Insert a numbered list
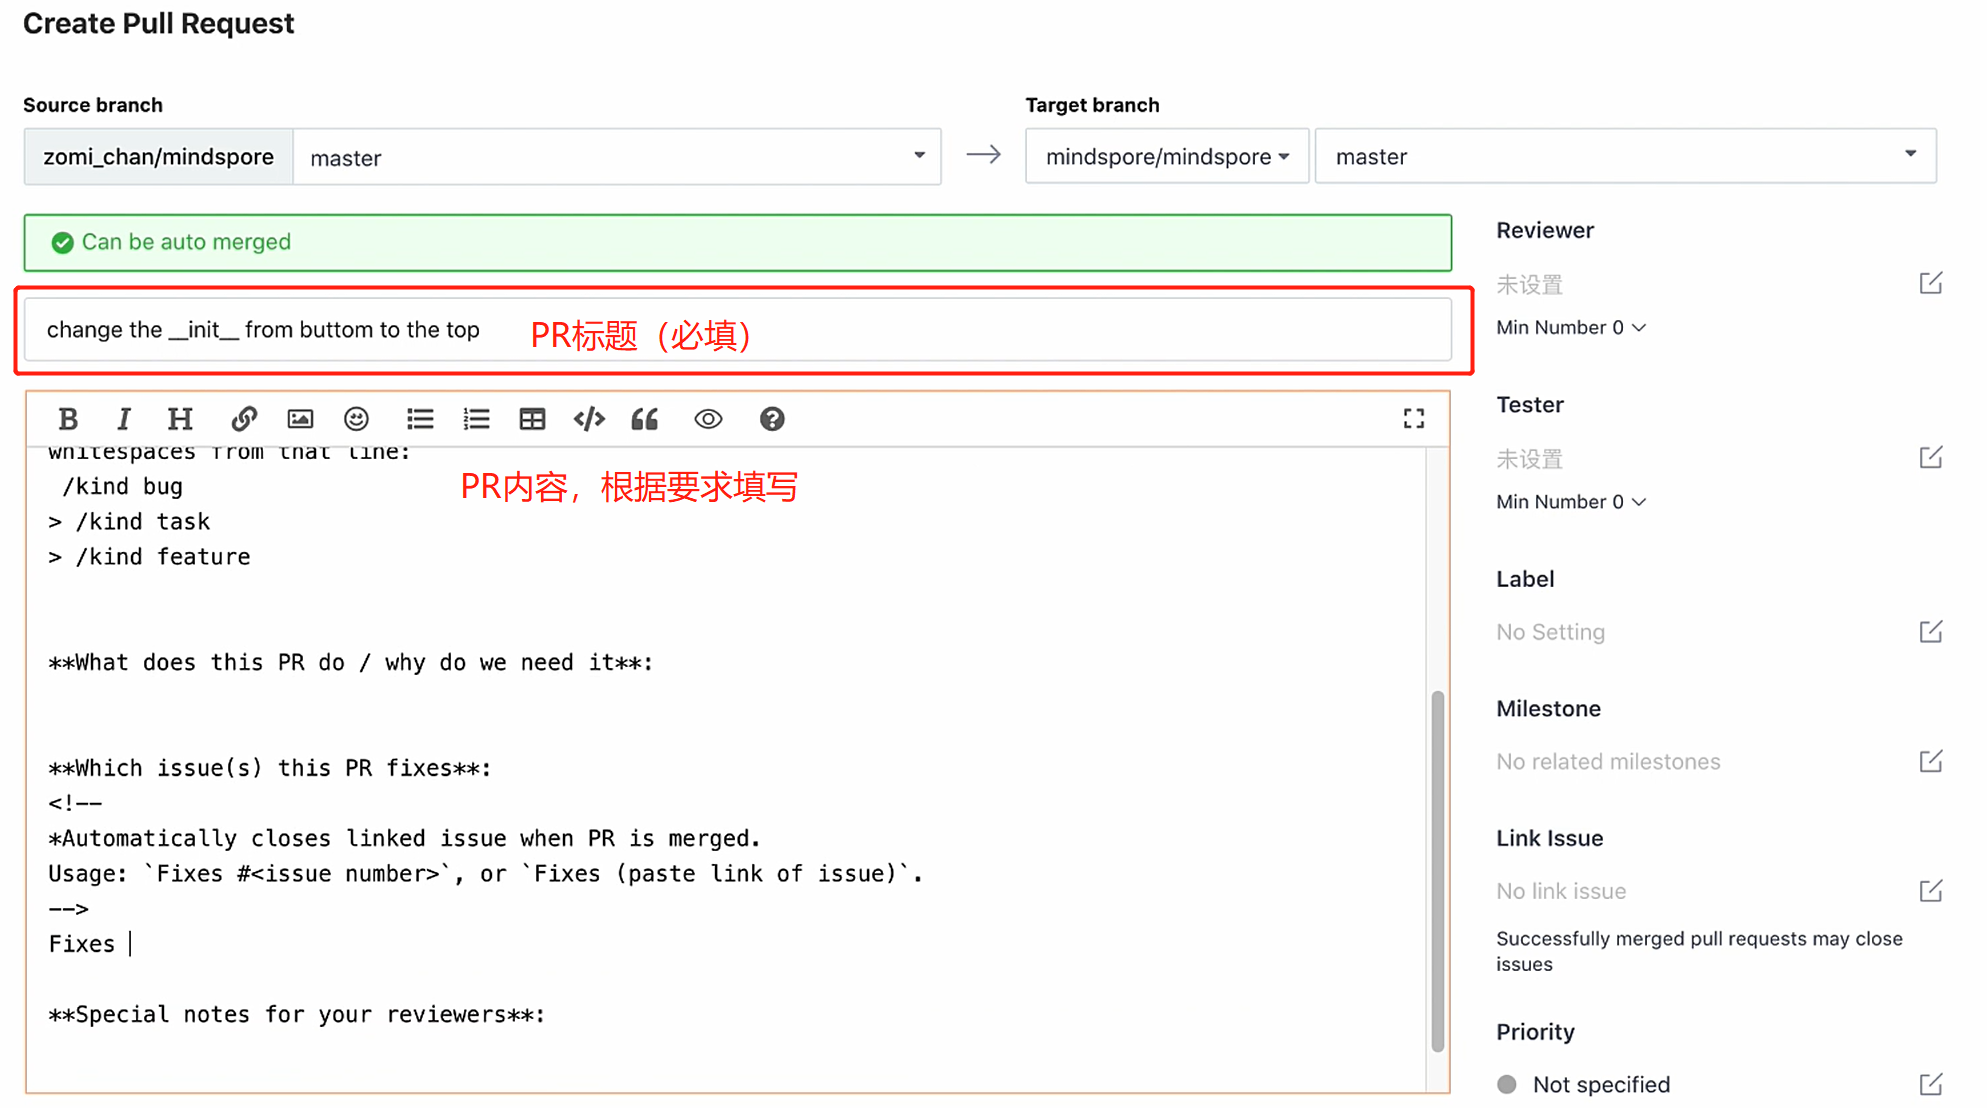This screenshot has width=1987, height=1108. pyautogui.click(x=476, y=419)
